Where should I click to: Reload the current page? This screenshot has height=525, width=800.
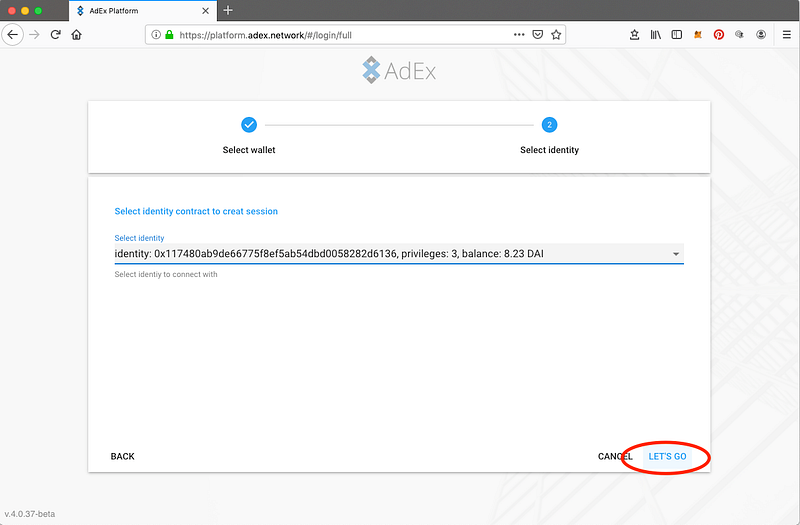(x=56, y=35)
